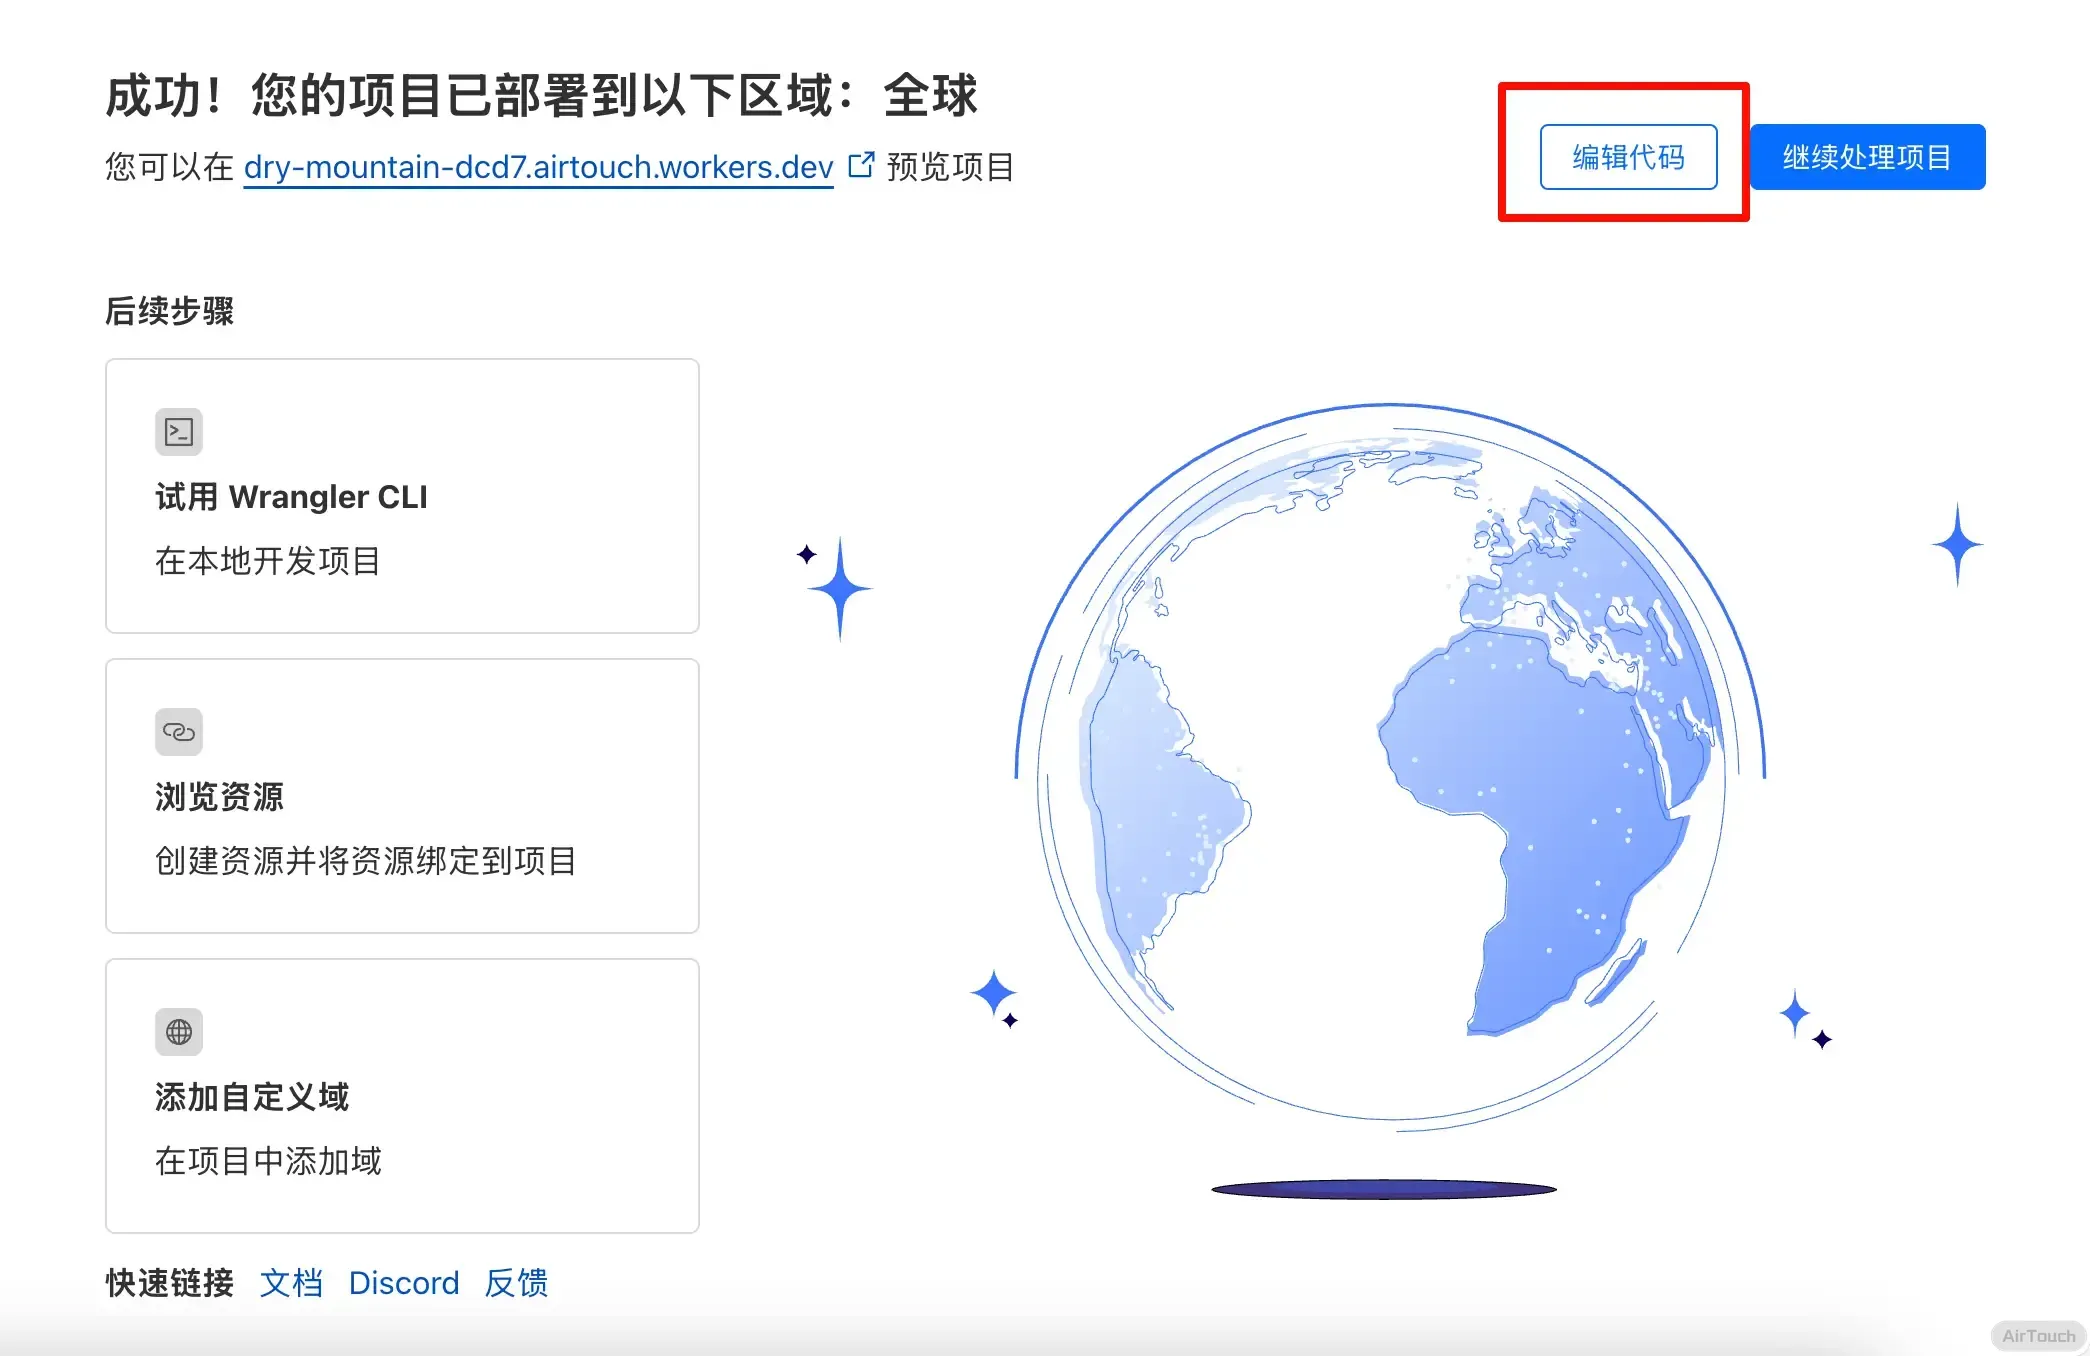2090x1356 pixels.
Task: Open the Discord quick link
Action: 404,1283
